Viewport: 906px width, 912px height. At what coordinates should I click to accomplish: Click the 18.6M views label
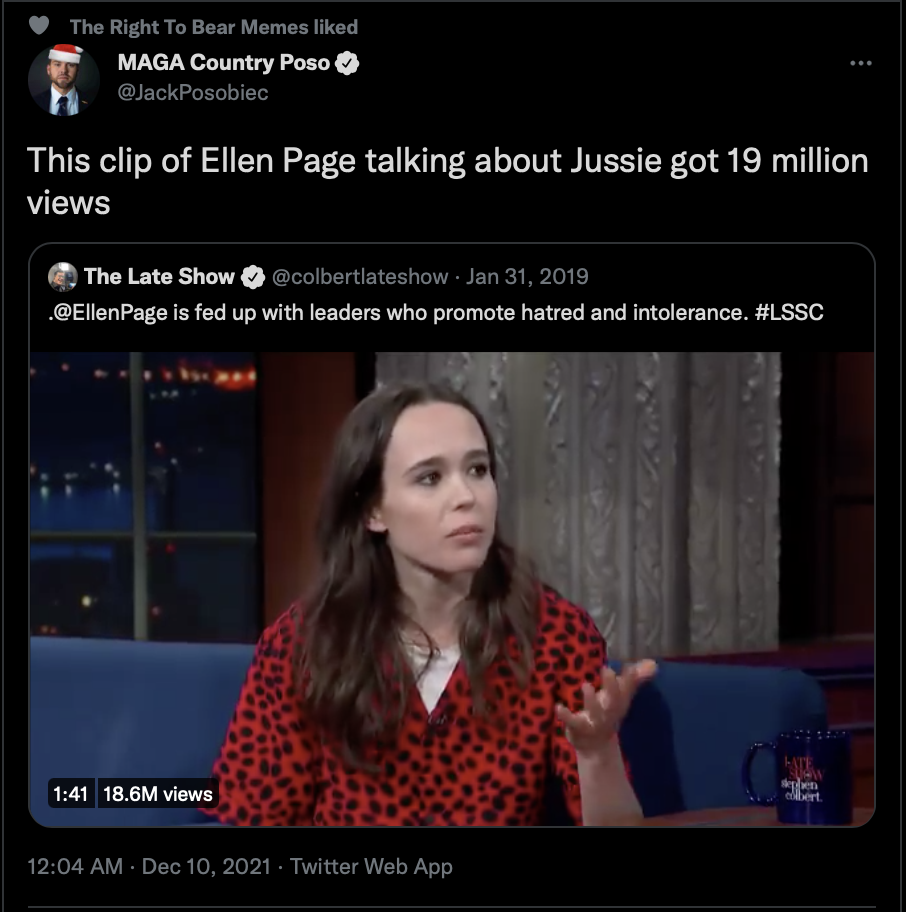(158, 794)
